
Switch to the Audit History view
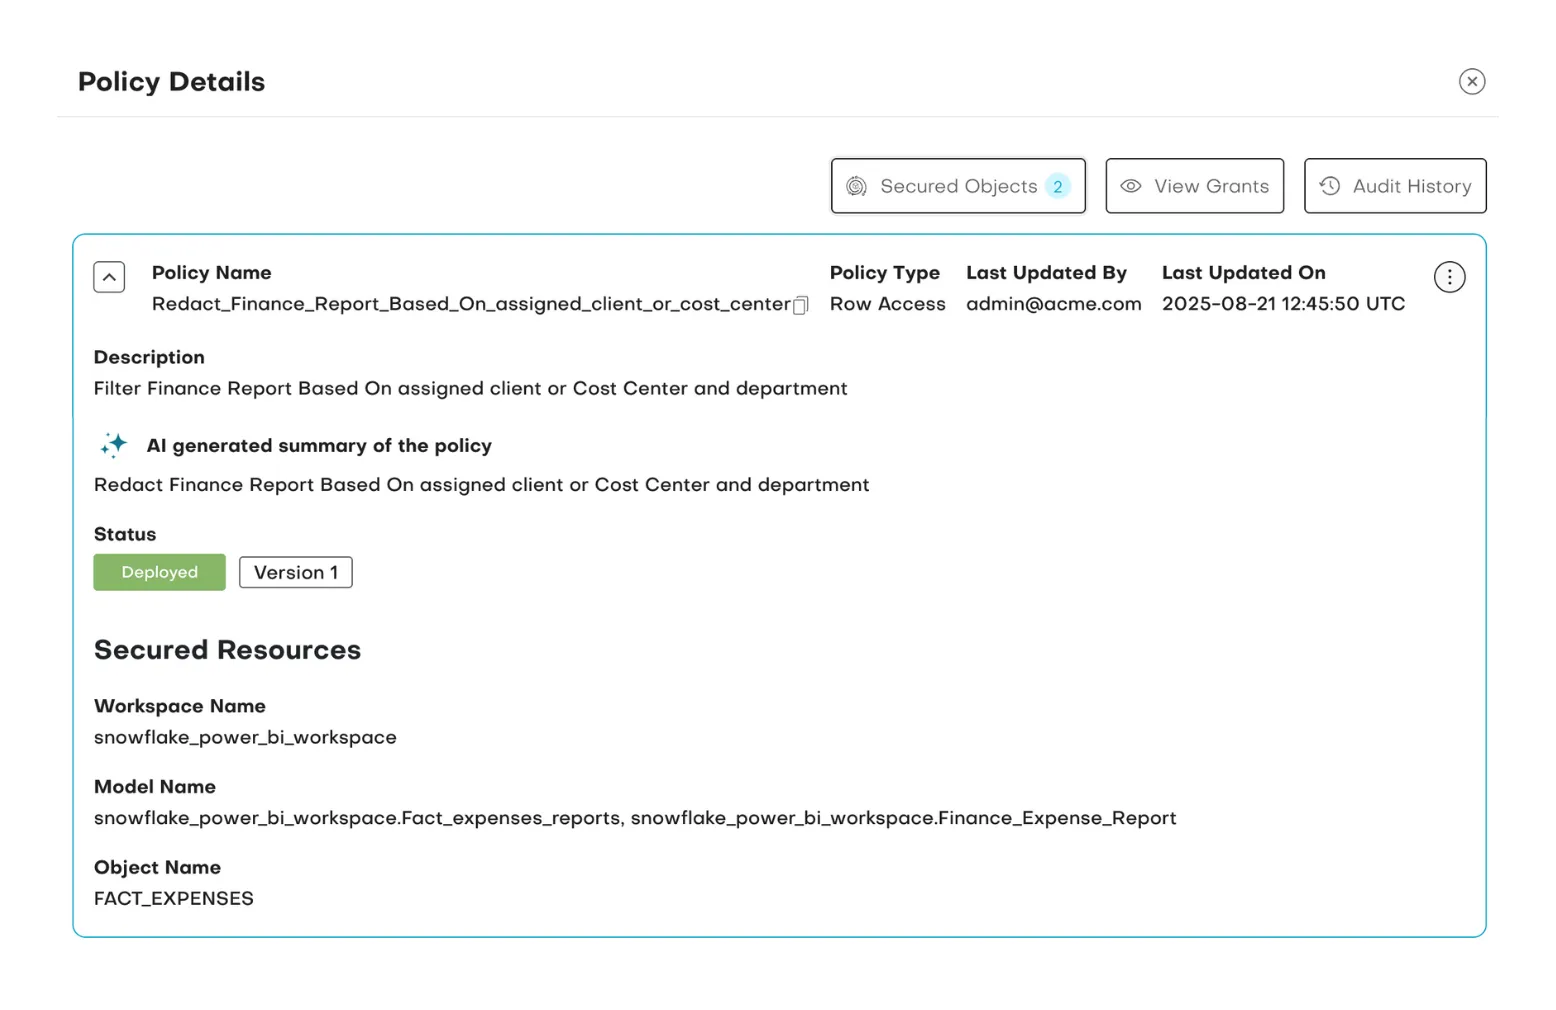pos(1394,186)
